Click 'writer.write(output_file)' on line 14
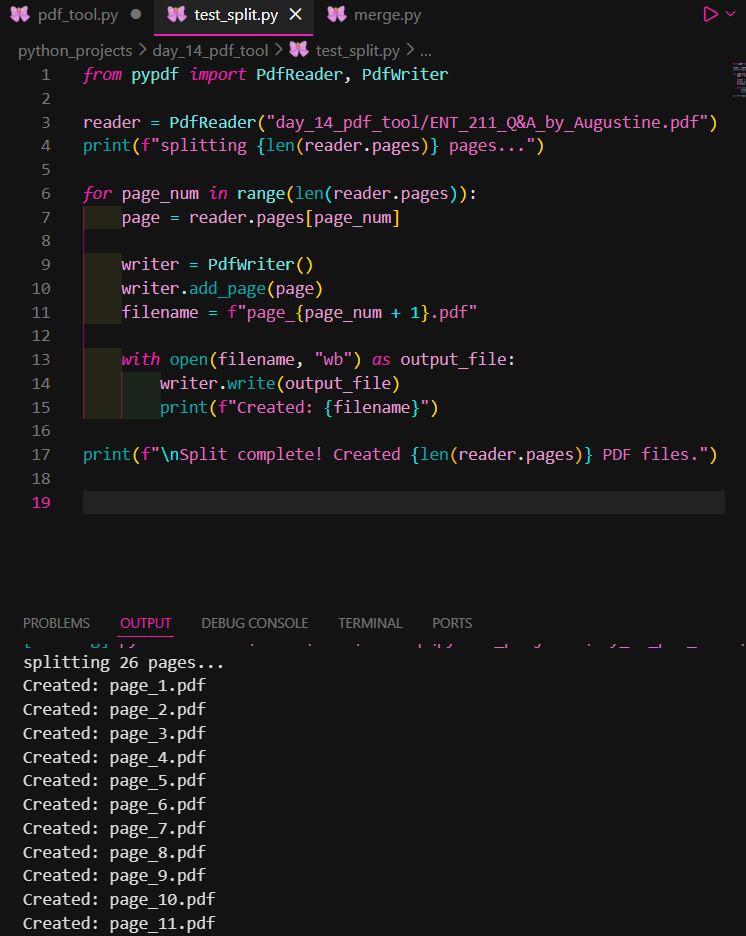This screenshot has width=746, height=936. pyautogui.click(x=280, y=384)
